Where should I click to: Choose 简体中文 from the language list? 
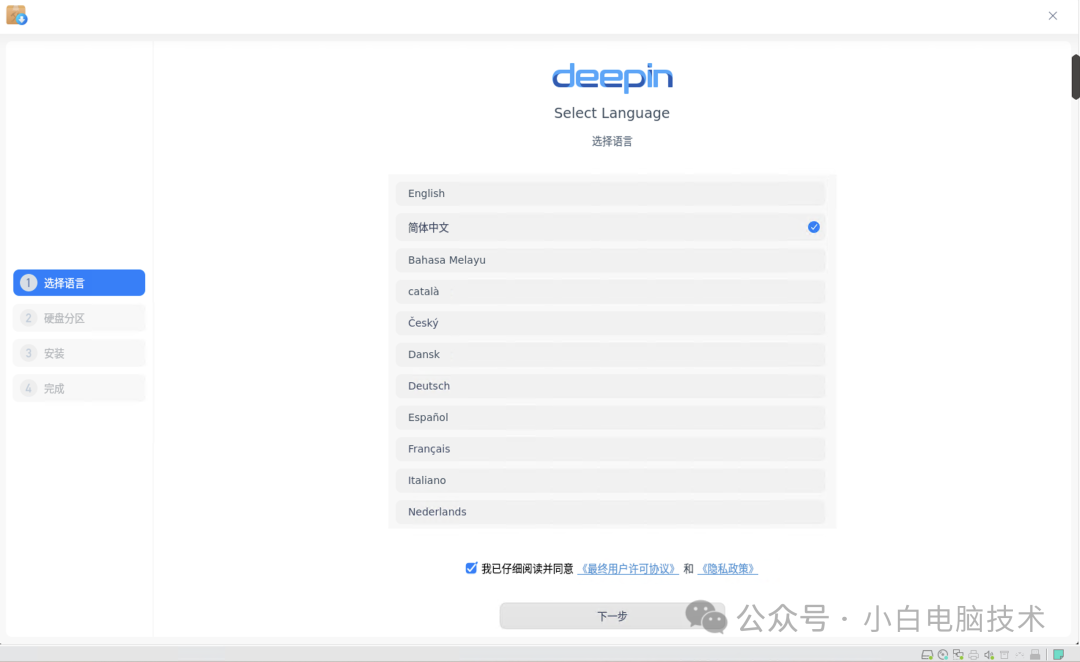[x=610, y=227]
